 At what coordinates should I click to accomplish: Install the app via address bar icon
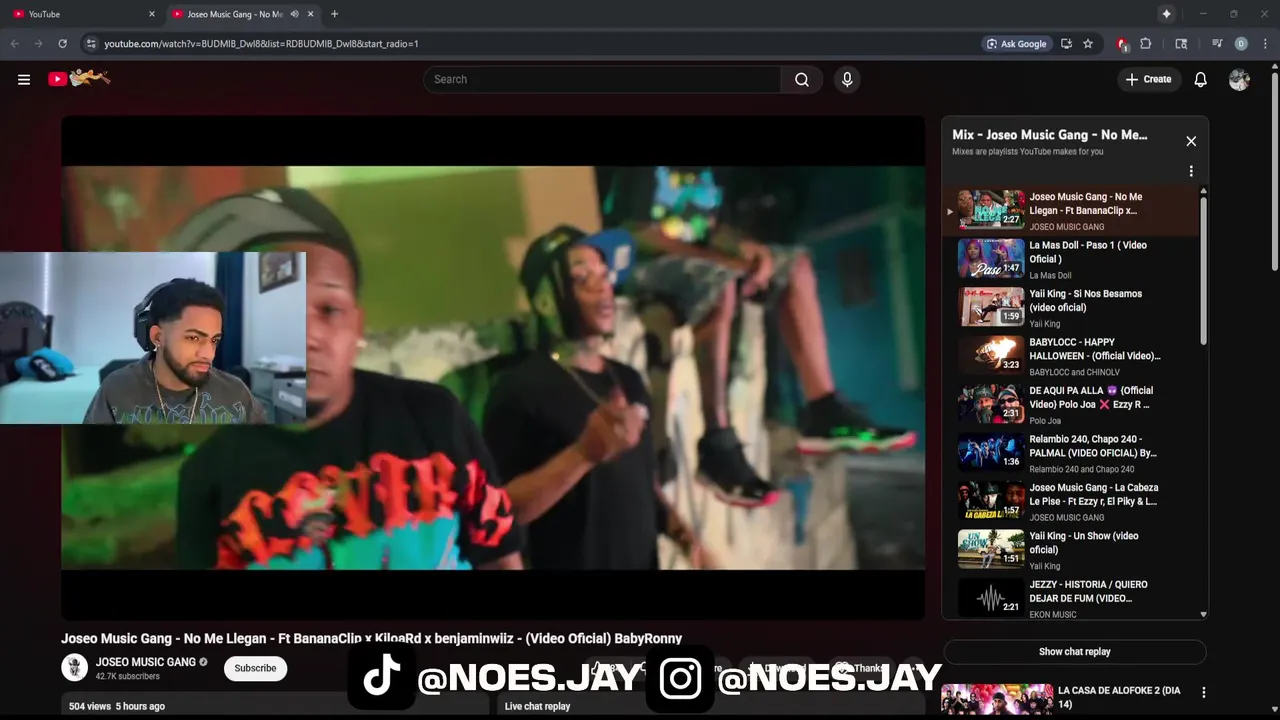click(x=1066, y=43)
